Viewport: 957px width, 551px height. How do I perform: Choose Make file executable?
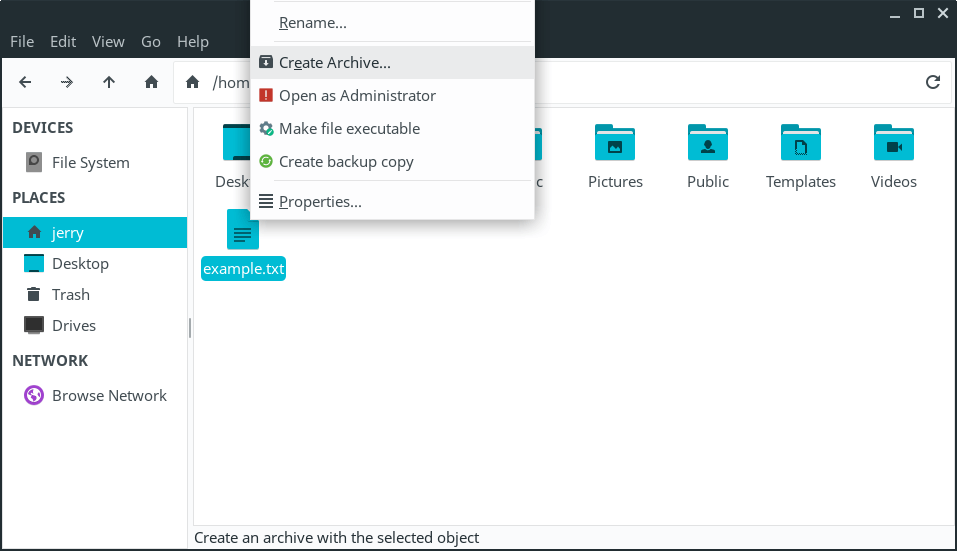pyautogui.click(x=349, y=129)
